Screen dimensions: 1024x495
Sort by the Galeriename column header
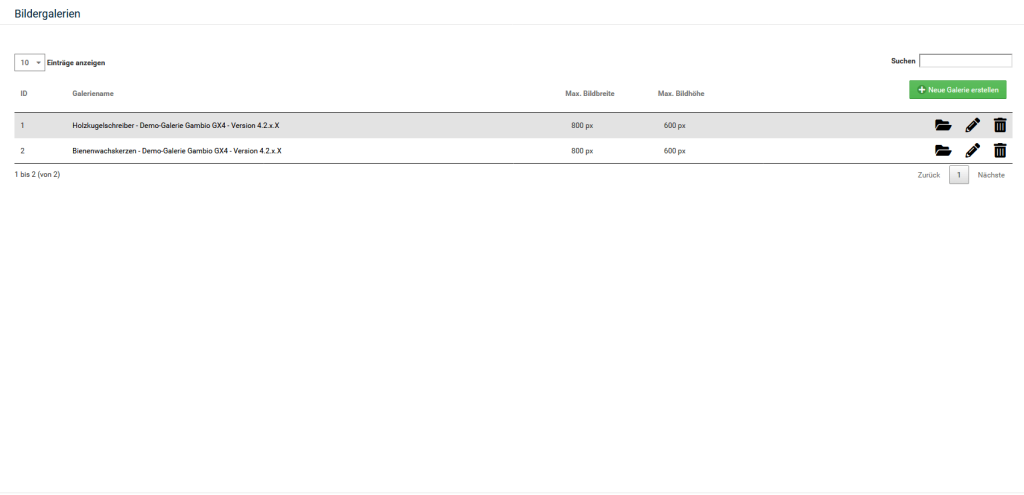(93, 93)
